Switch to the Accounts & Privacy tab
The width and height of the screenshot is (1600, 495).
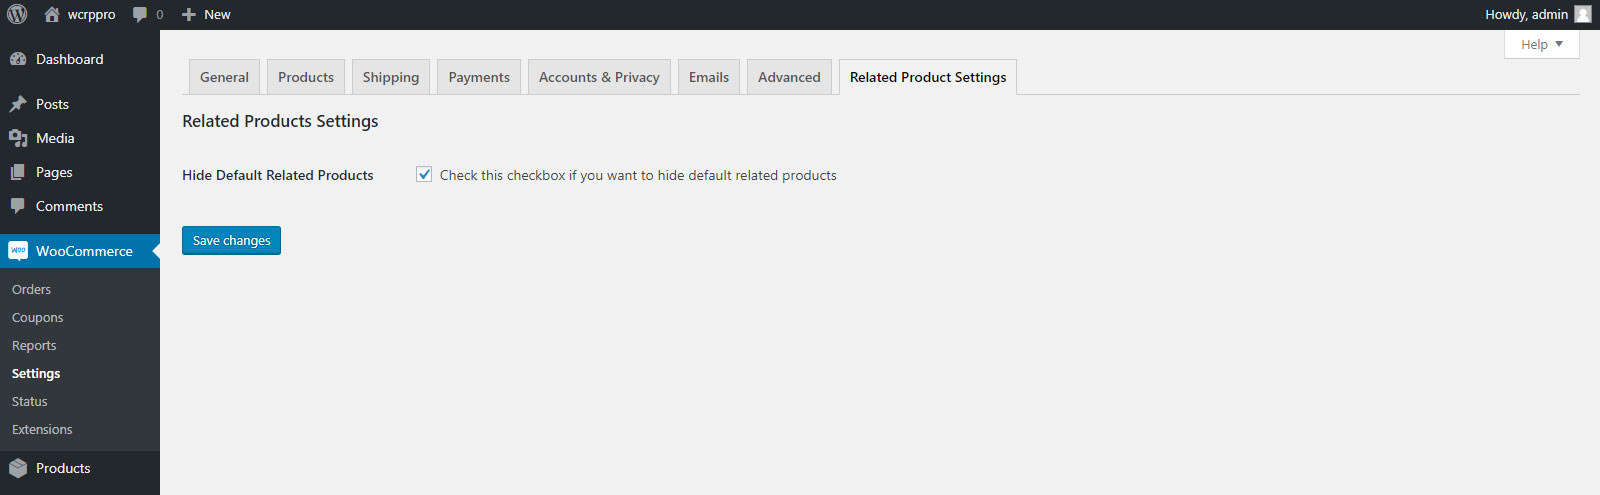coord(599,77)
